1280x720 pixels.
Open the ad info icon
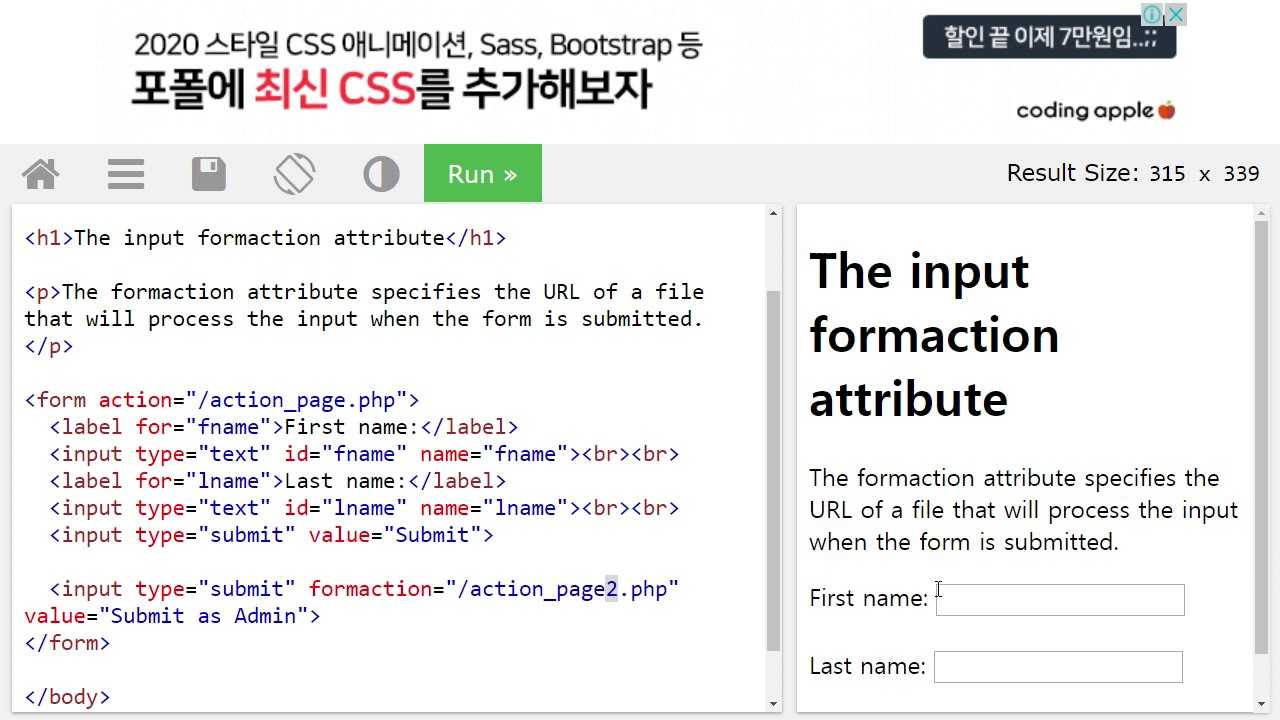point(1152,14)
